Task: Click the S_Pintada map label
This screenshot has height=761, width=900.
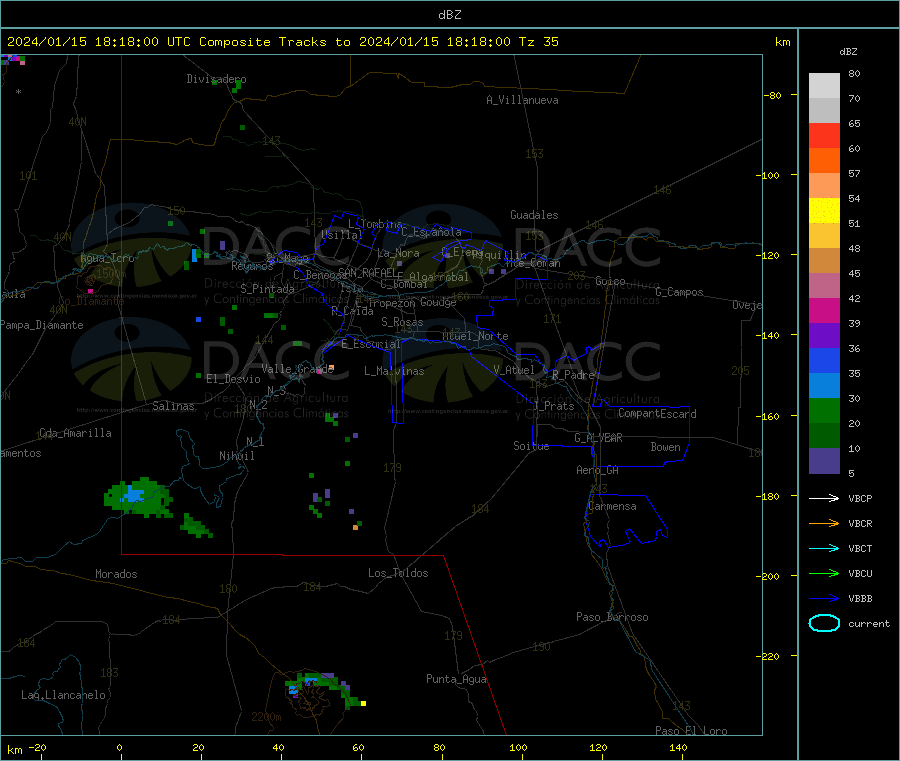Action: (x=267, y=289)
